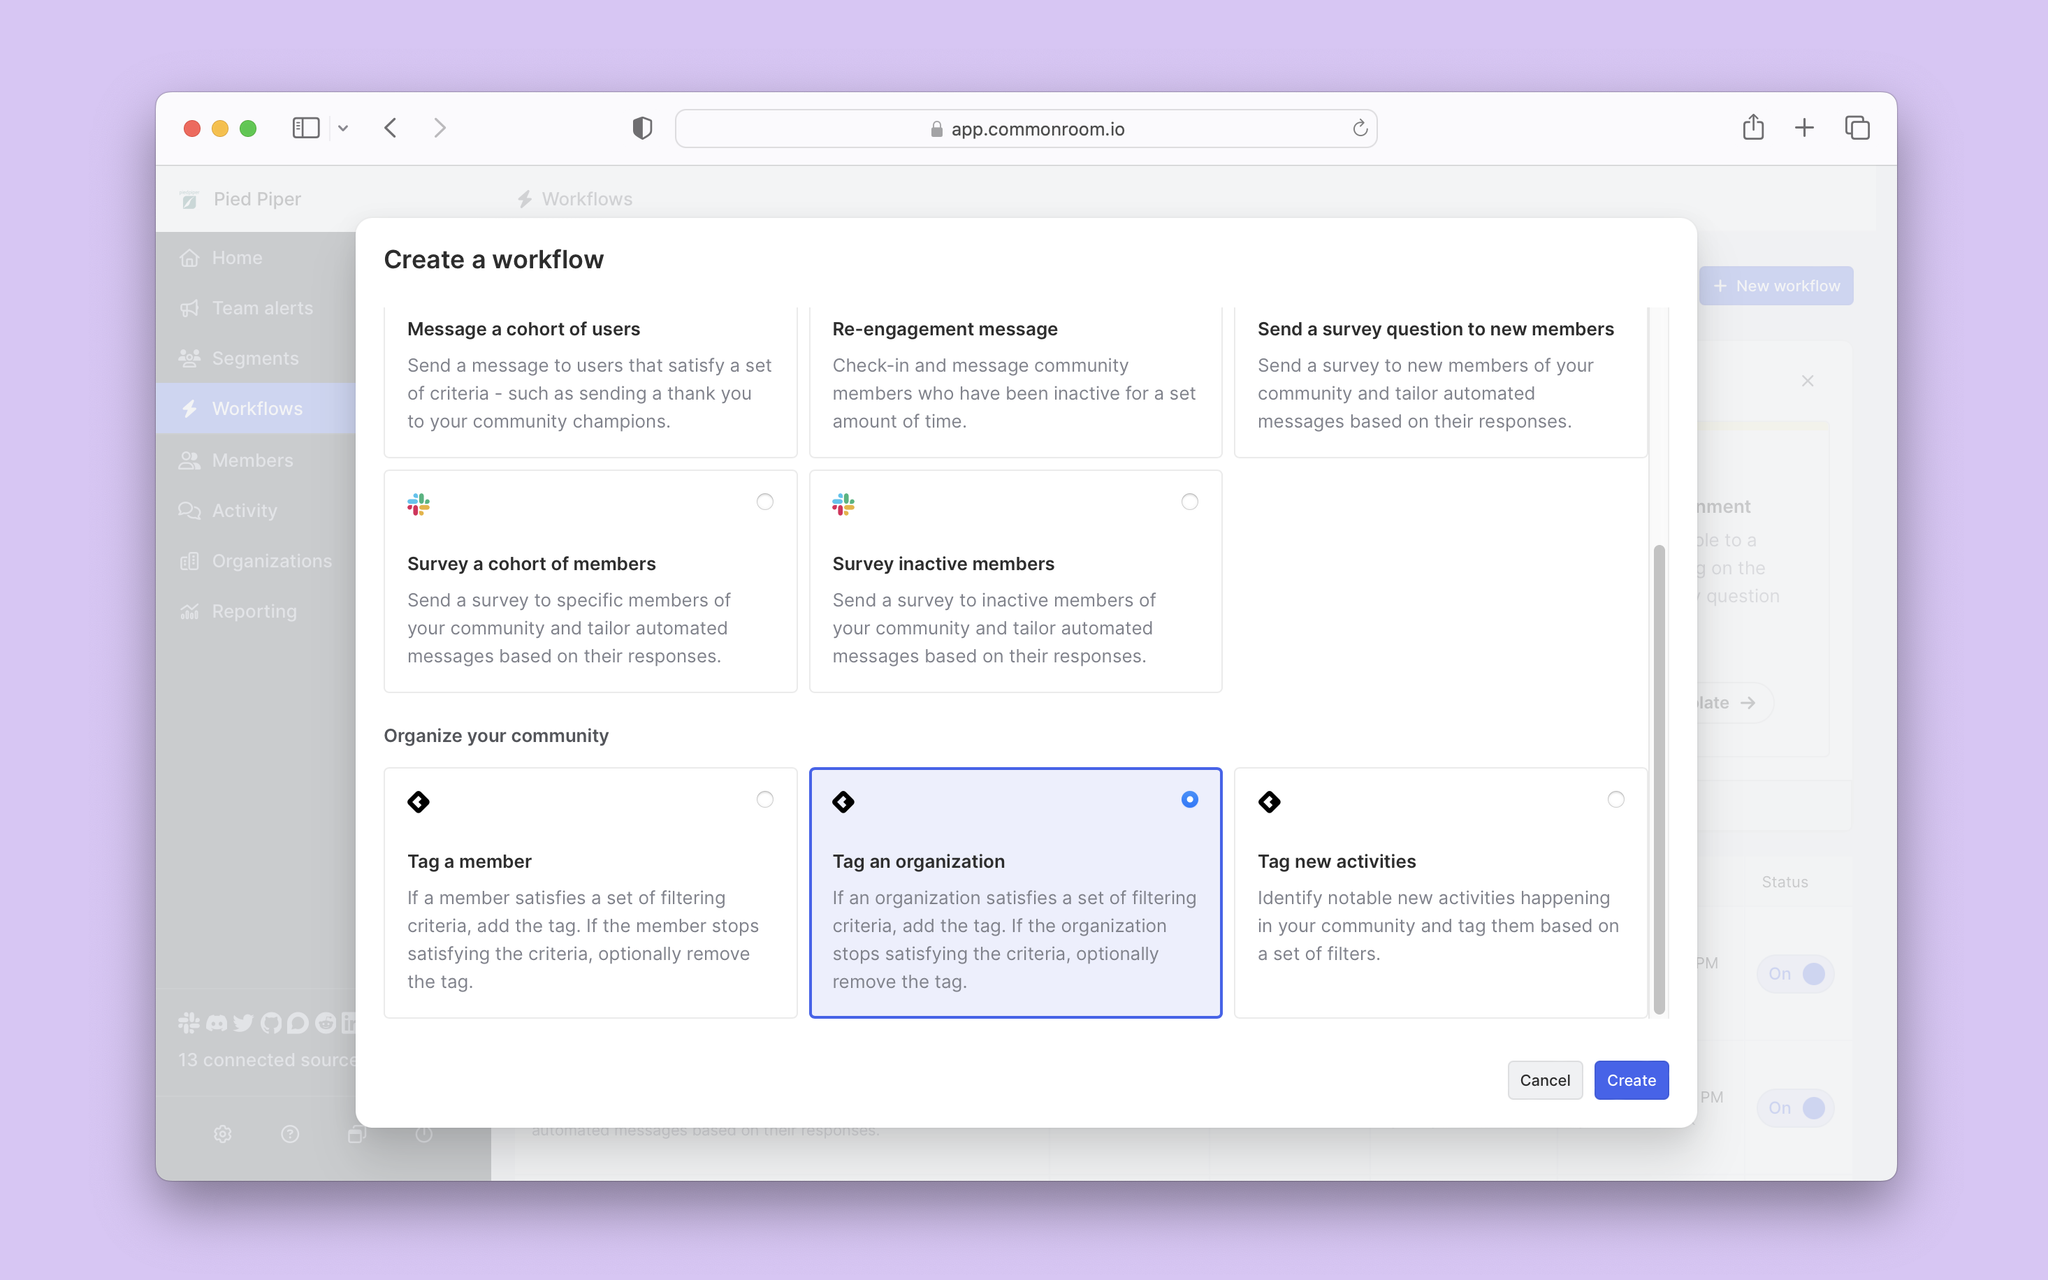Go back with Safari back chevron
The width and height of the screenshot is (2048, 1280).
pos(391,128)
